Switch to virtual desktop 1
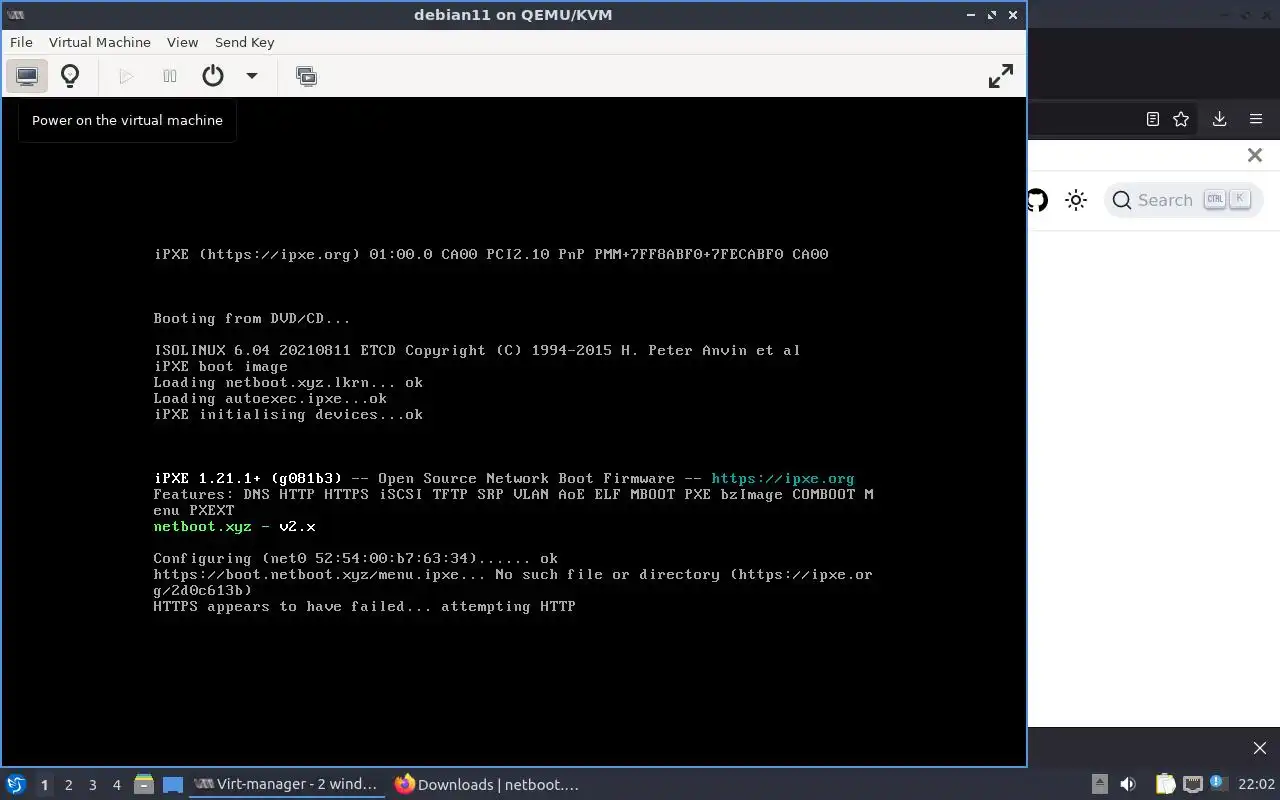The width and height of the screenshot is (1280, 800). [x=44, y=785]
